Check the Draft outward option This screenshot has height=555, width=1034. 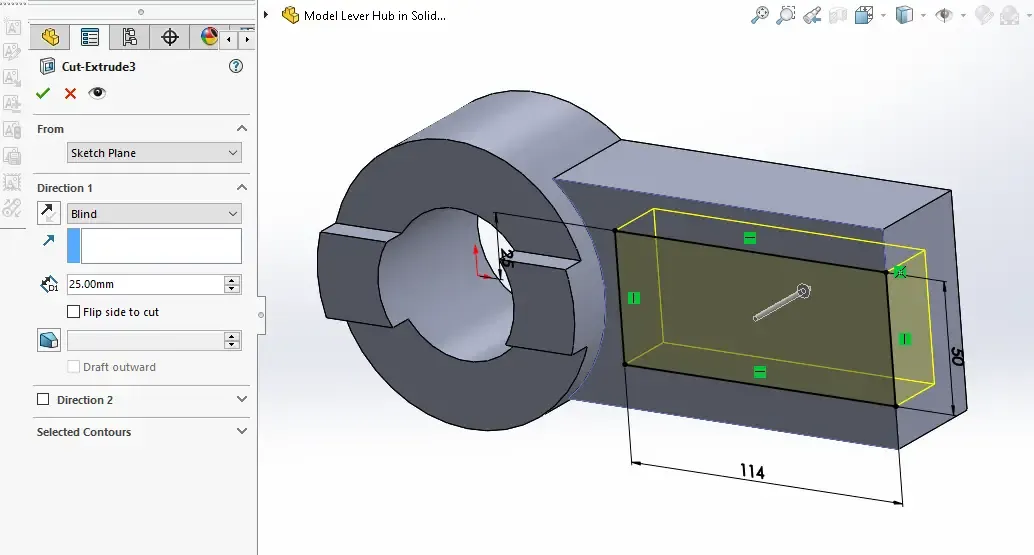click(74, 366)
